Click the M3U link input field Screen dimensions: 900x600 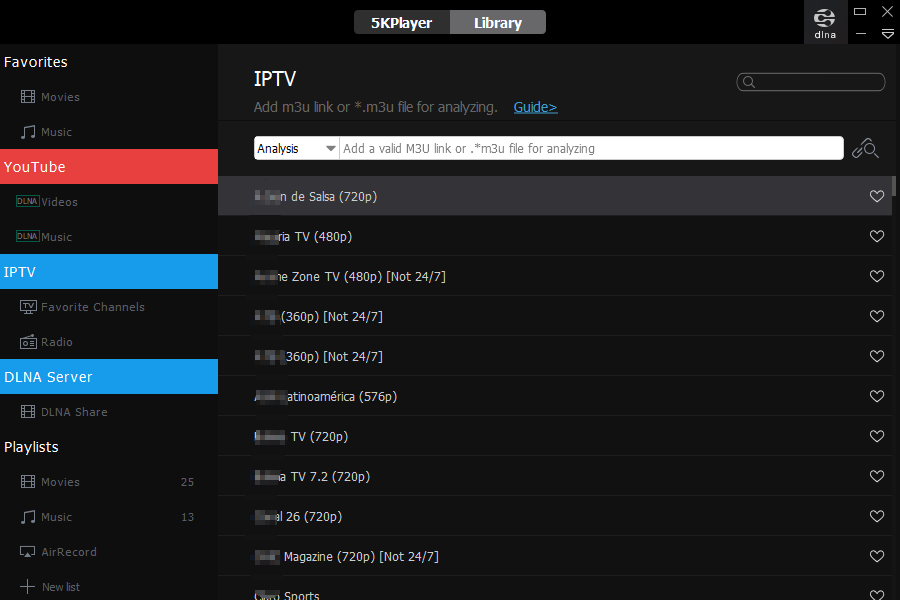click(x=591, y=148)
